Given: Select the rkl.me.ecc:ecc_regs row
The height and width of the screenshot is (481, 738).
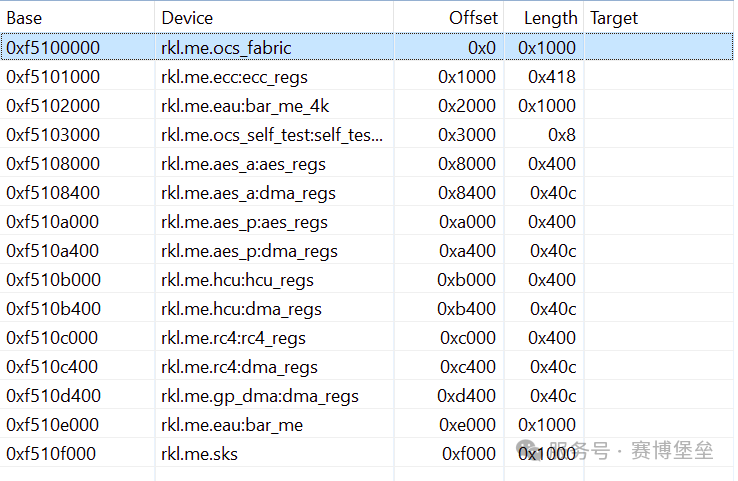Looking at the screenshot, I should (x=367, y=76).
